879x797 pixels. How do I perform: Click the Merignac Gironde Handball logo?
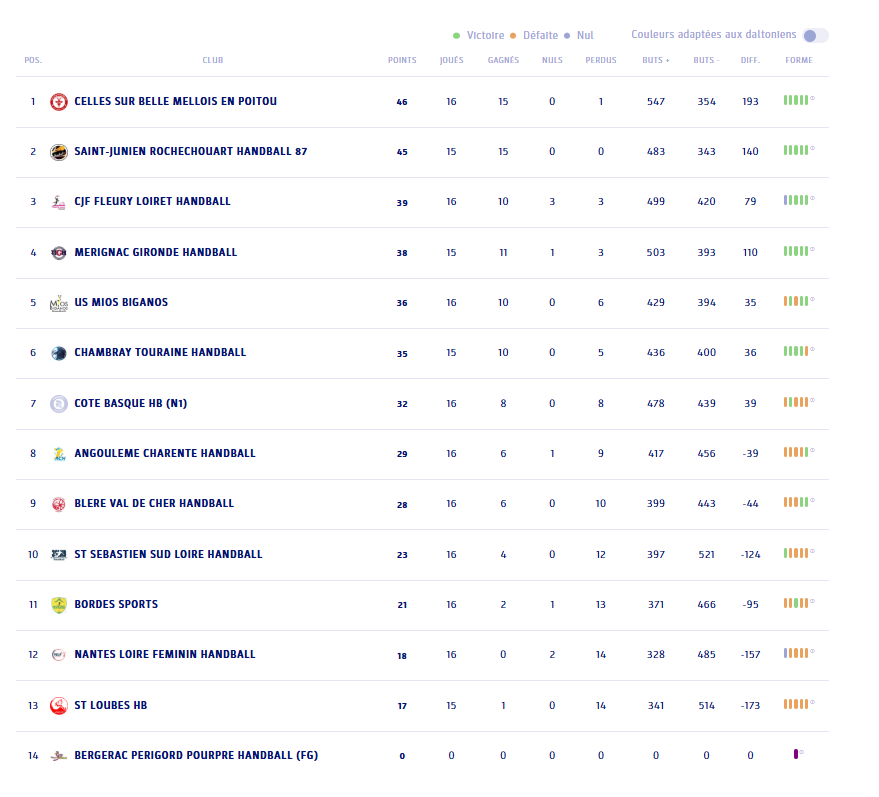pos(59,253)
